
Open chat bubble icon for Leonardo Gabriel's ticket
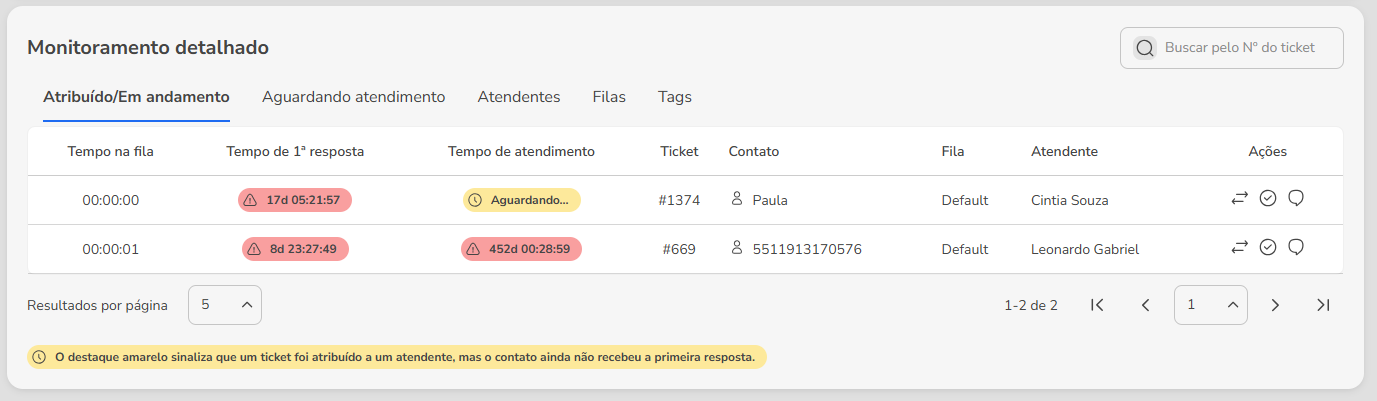click(x=1296, y=247)
